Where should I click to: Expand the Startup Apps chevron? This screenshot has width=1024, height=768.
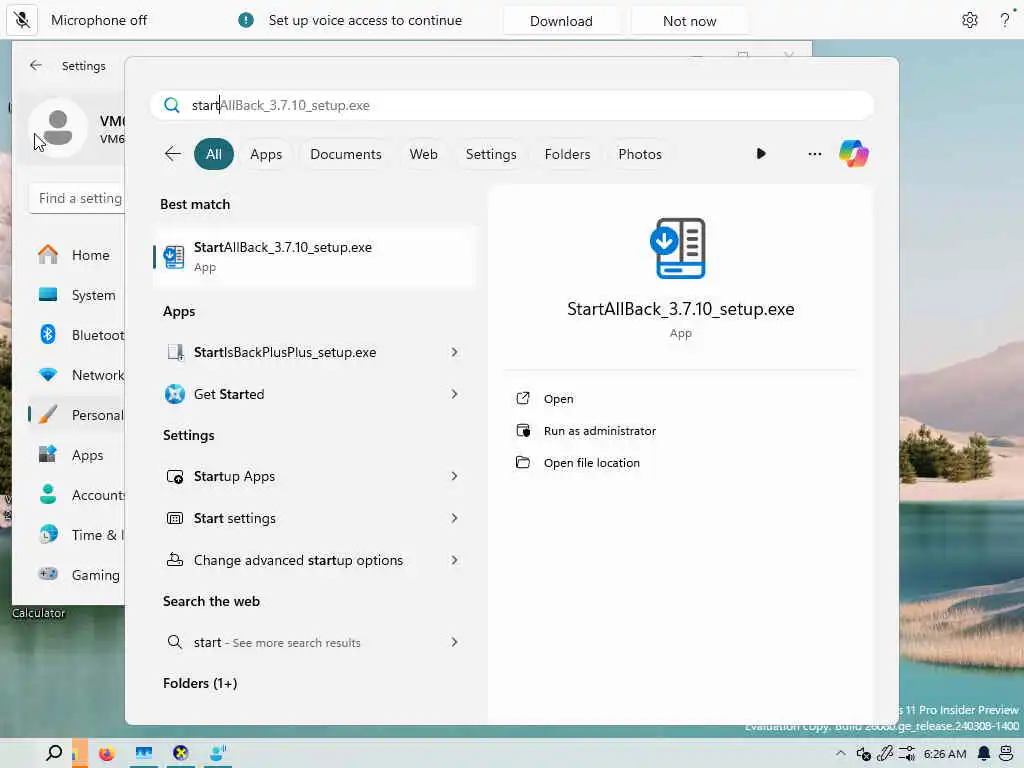tap(455, 477)
